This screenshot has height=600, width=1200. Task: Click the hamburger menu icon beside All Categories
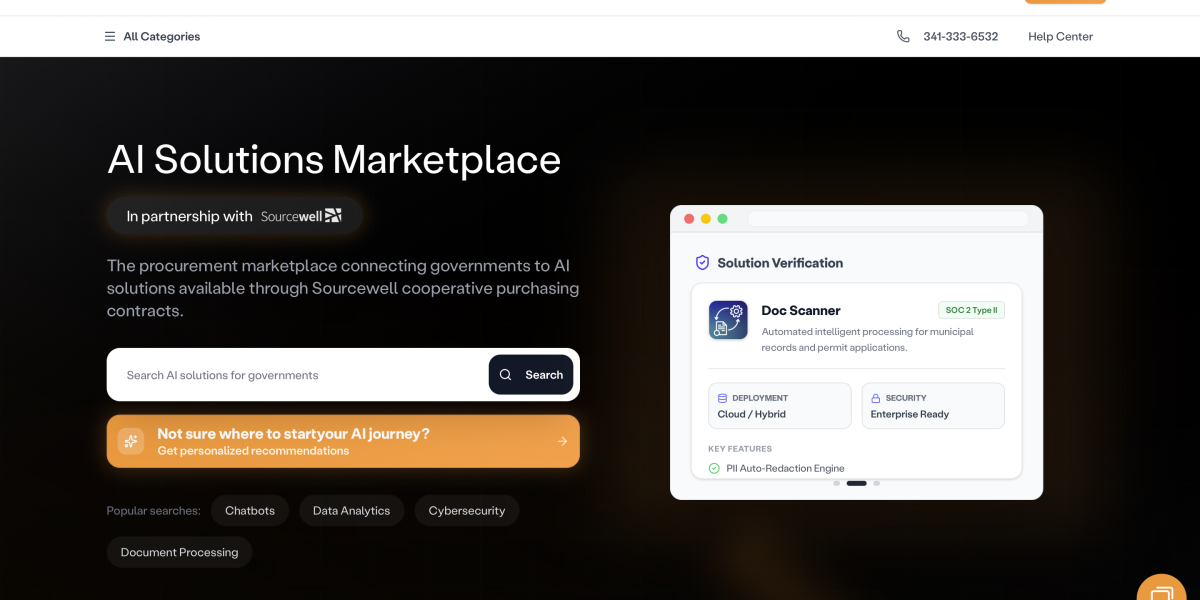[x=110, y=36]
